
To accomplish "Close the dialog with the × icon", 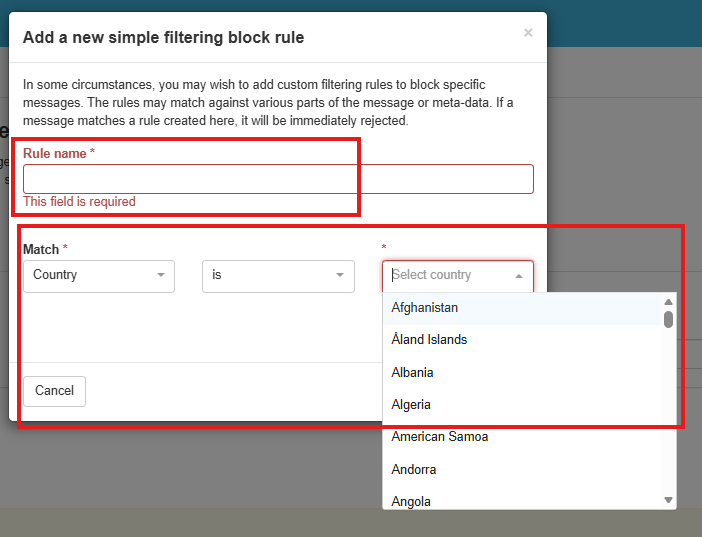I will 528,33.
